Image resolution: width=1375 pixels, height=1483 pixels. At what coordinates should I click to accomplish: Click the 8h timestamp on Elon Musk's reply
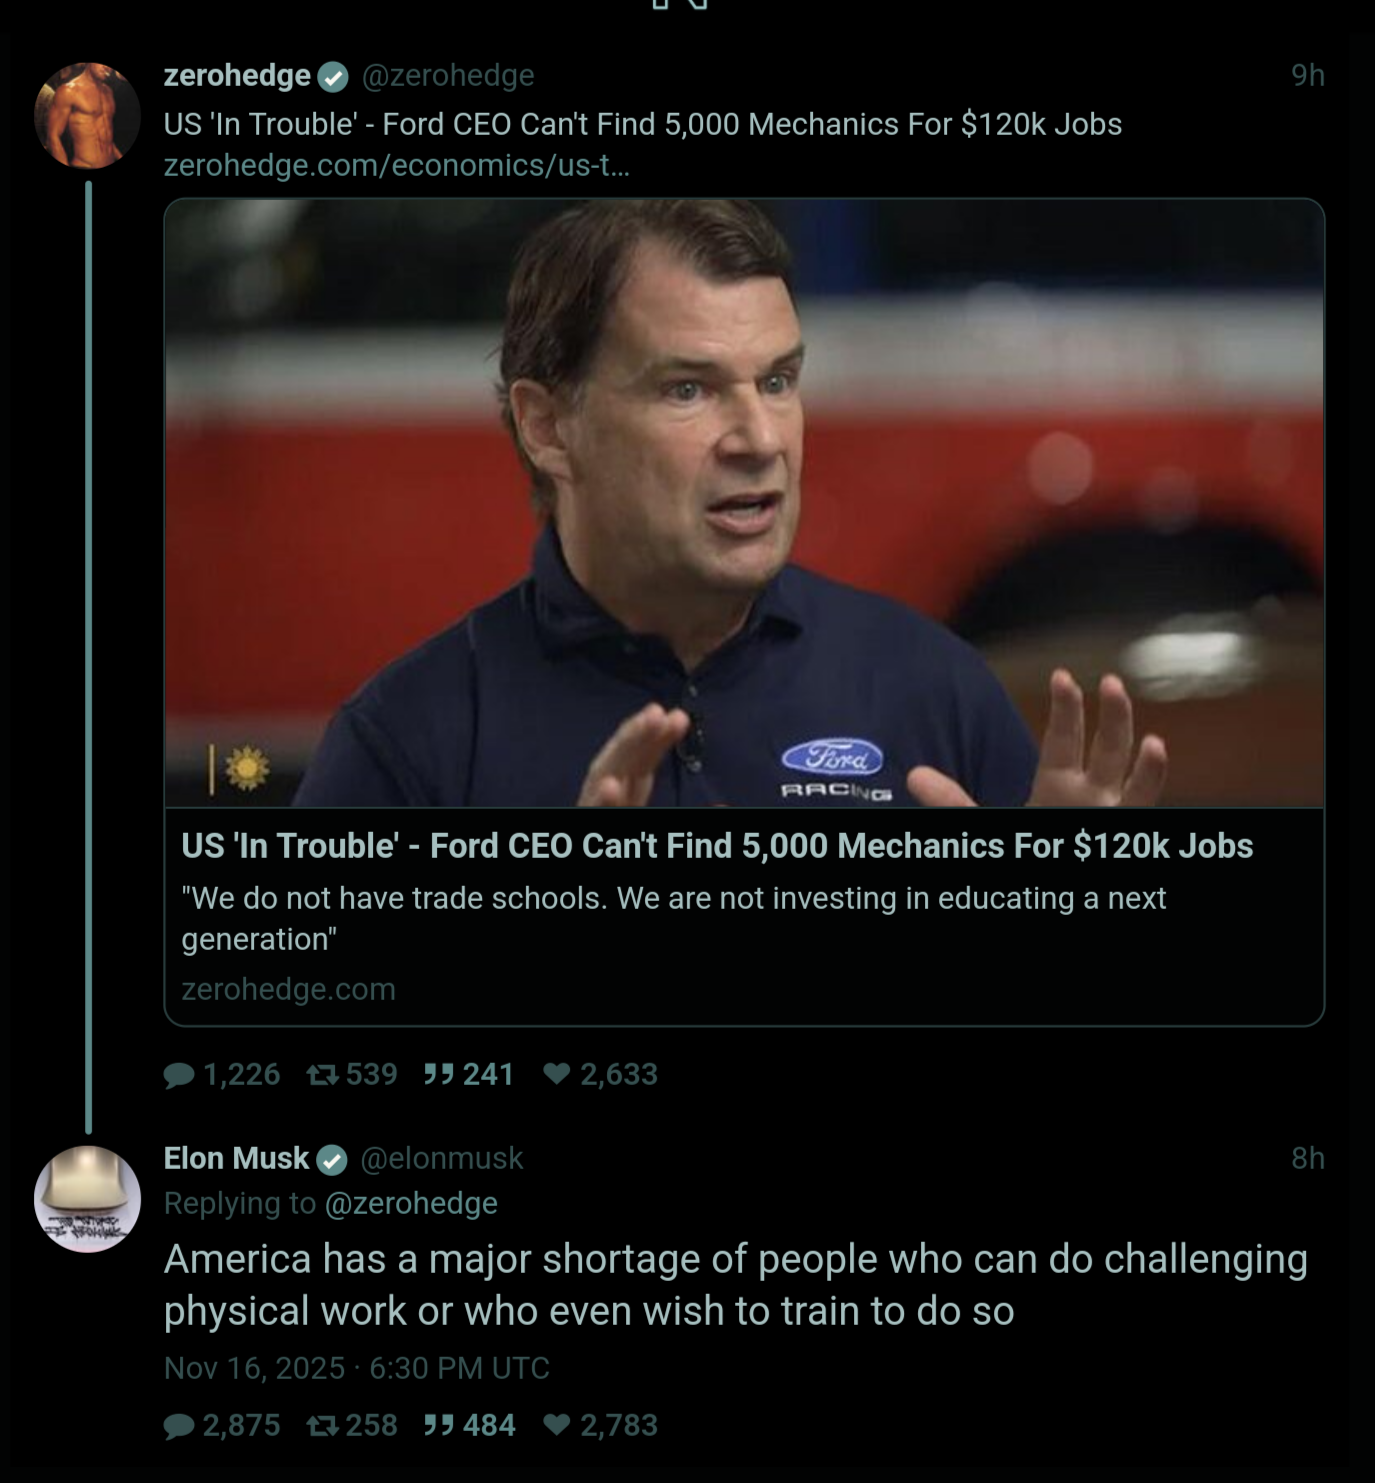point(1307,1158)
